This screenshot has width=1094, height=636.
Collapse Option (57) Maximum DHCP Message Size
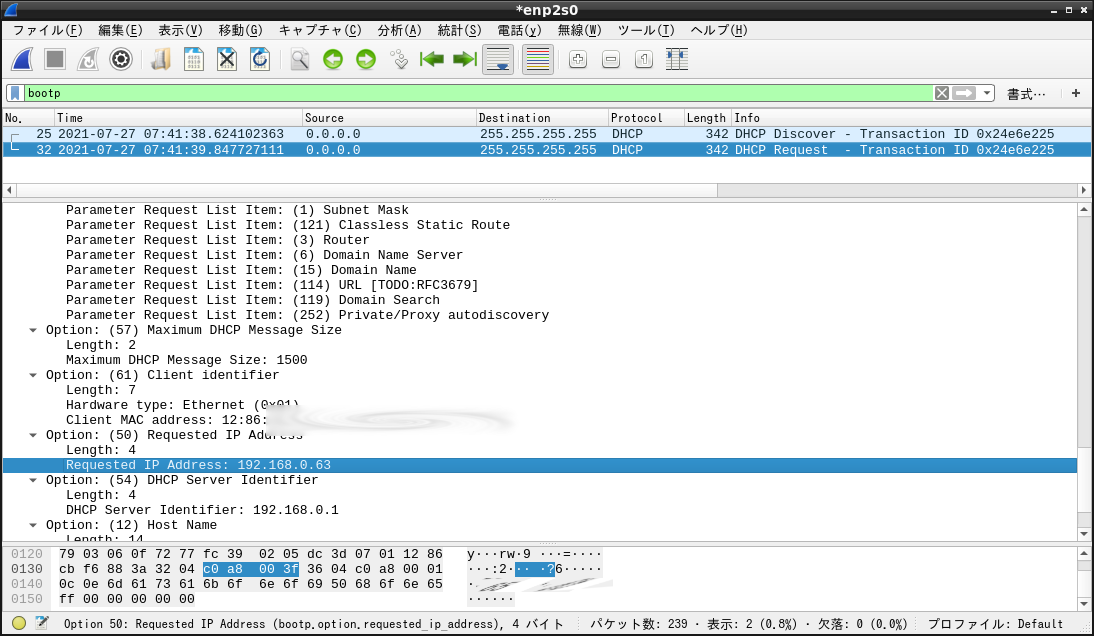tap(33, 331)
